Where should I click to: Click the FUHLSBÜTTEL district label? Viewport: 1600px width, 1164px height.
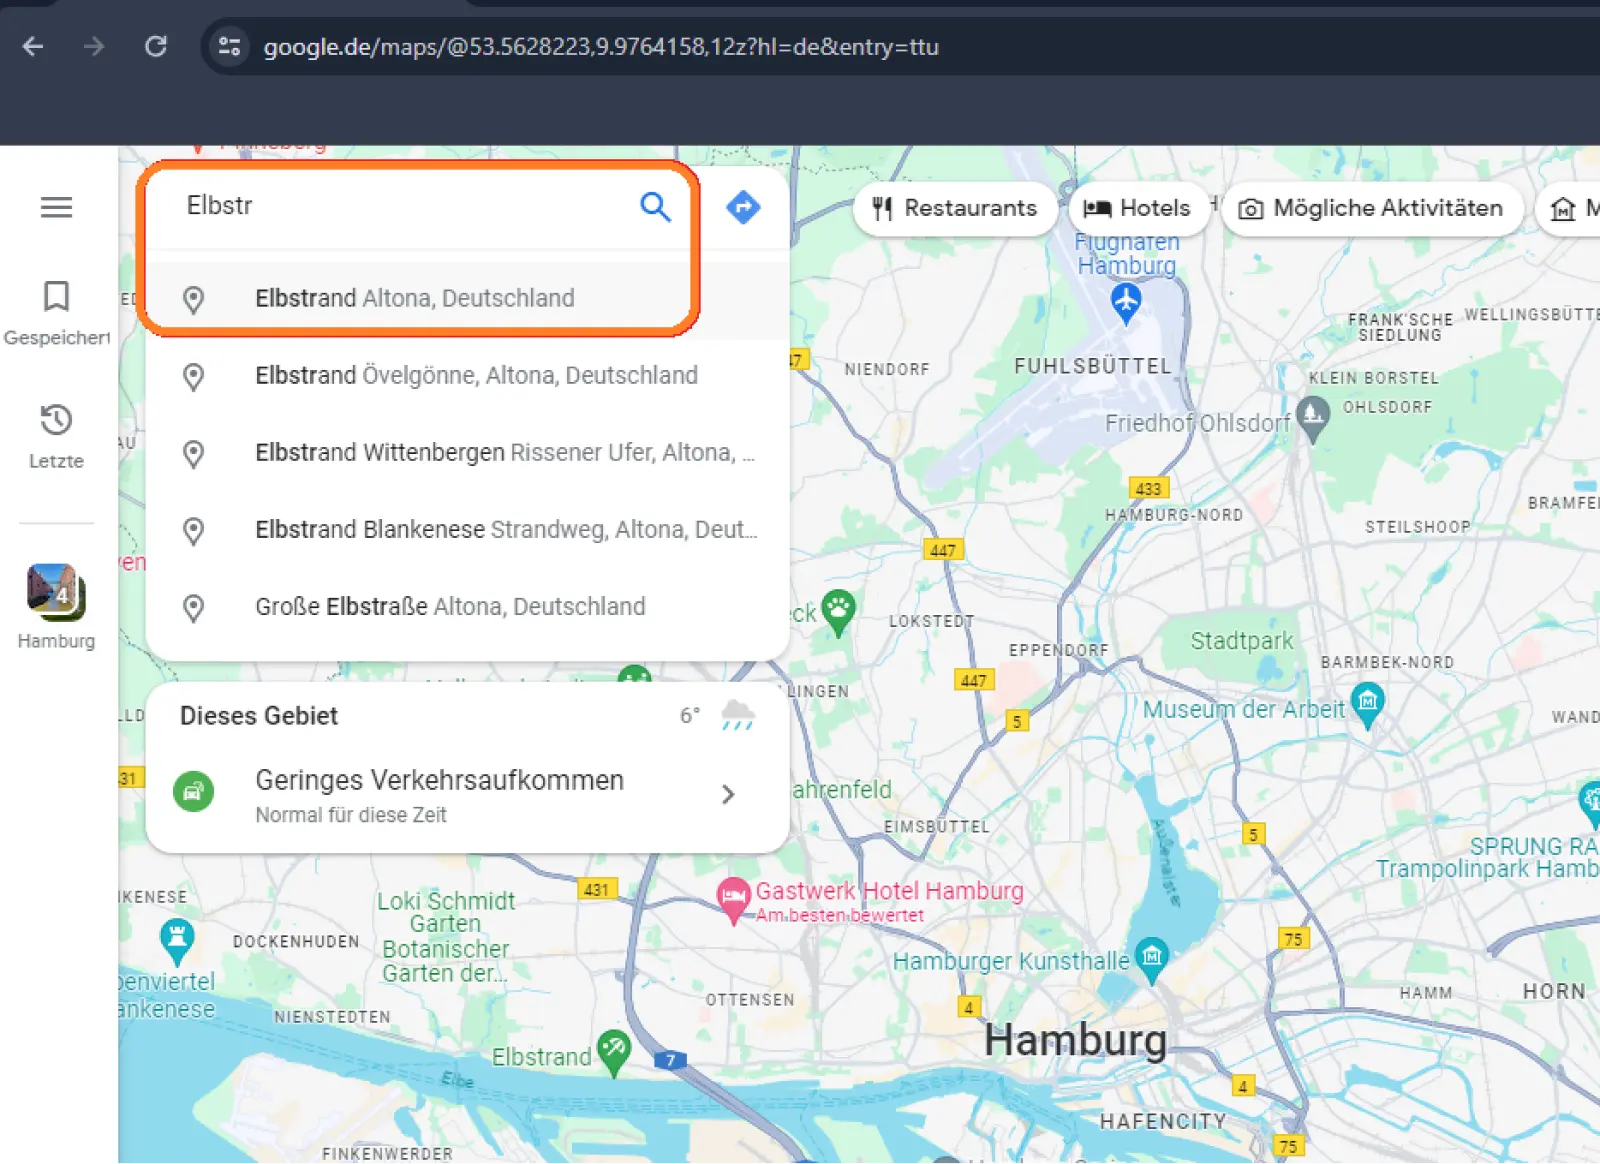pos(1092,366)
